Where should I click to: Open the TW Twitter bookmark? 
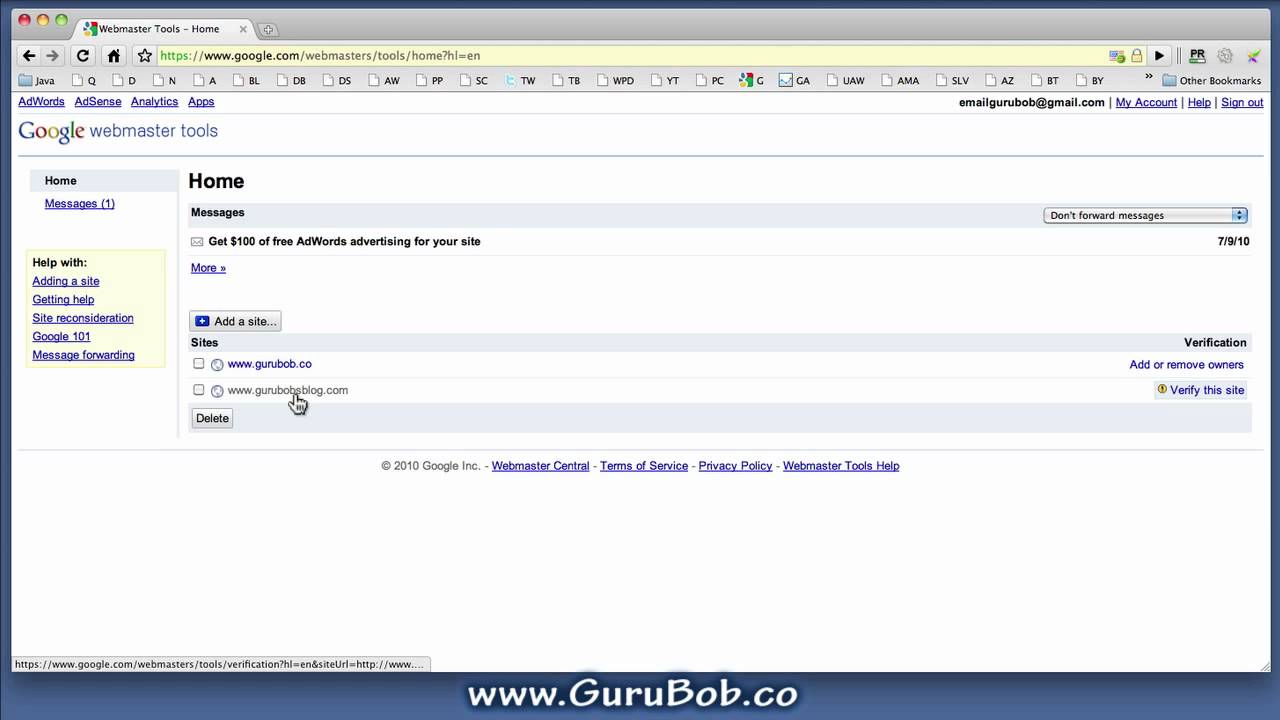tap(520, 80)
